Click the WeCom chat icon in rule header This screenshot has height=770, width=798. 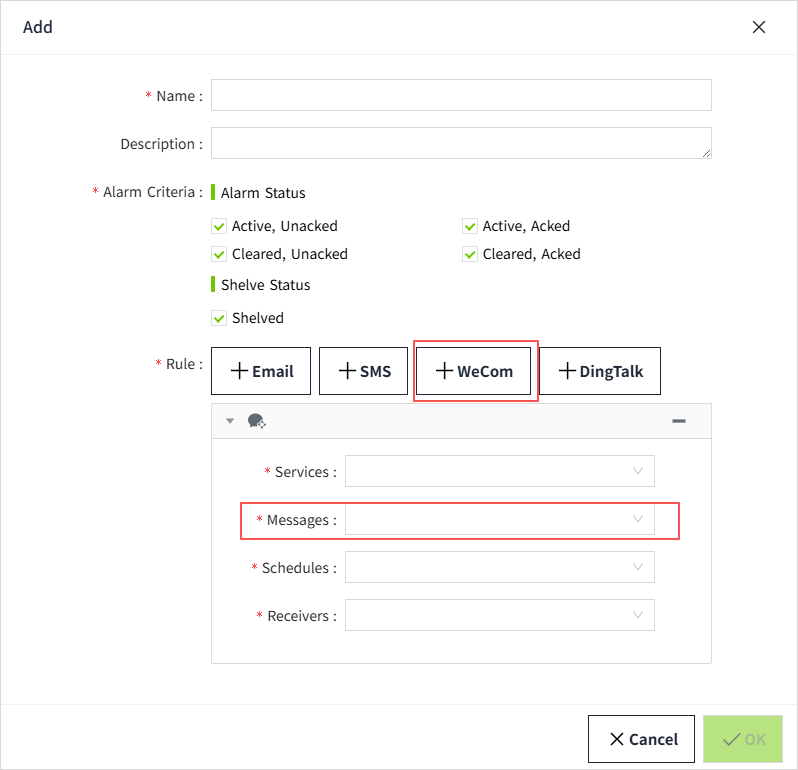(256, 422)
